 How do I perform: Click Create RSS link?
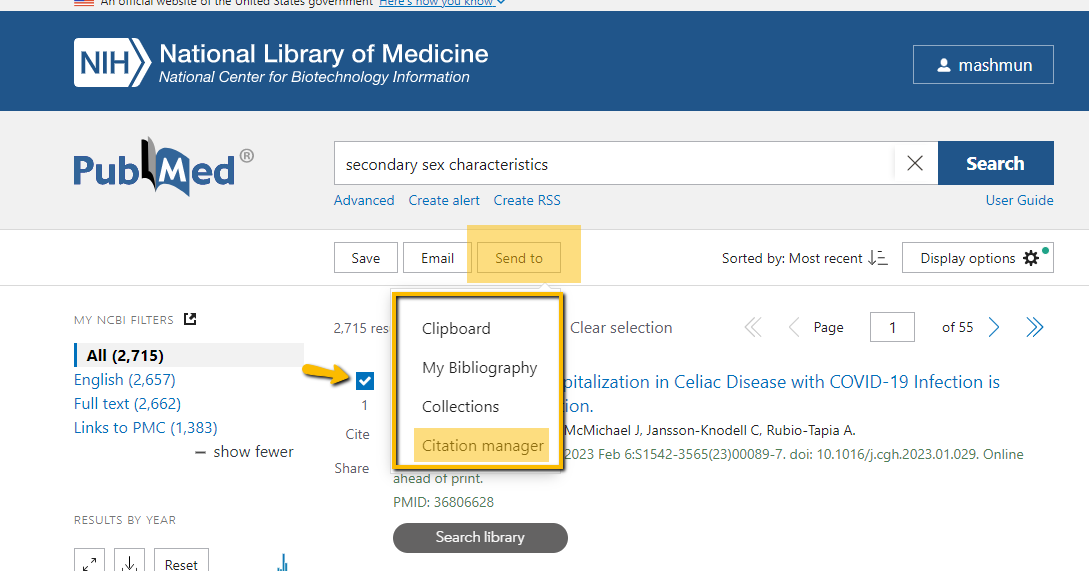click(527, 200)
